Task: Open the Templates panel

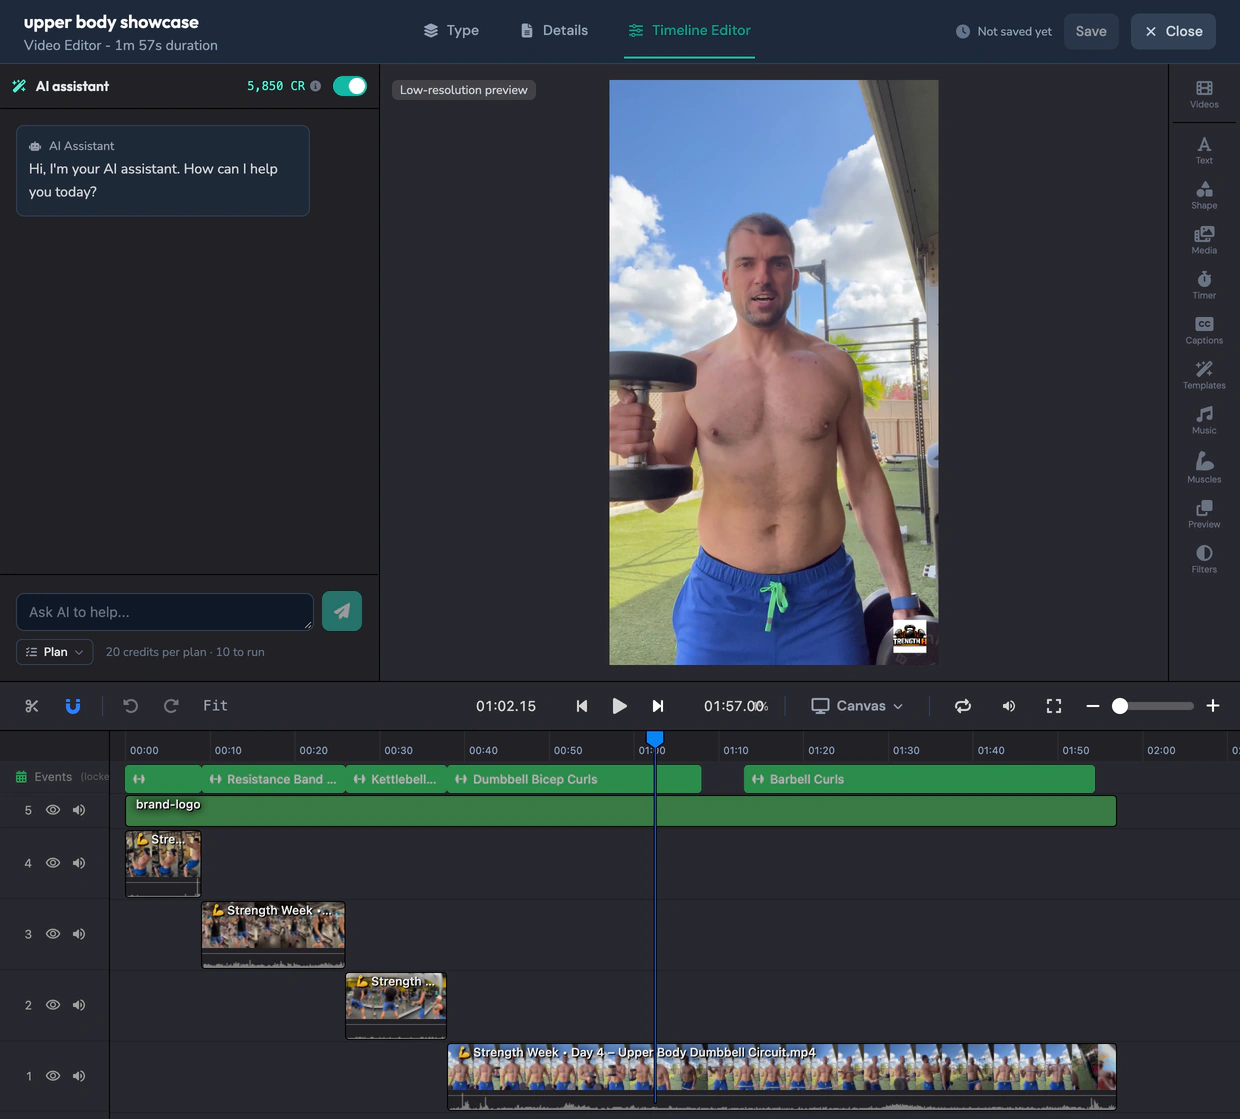Action: click(x=1204, y=375)
